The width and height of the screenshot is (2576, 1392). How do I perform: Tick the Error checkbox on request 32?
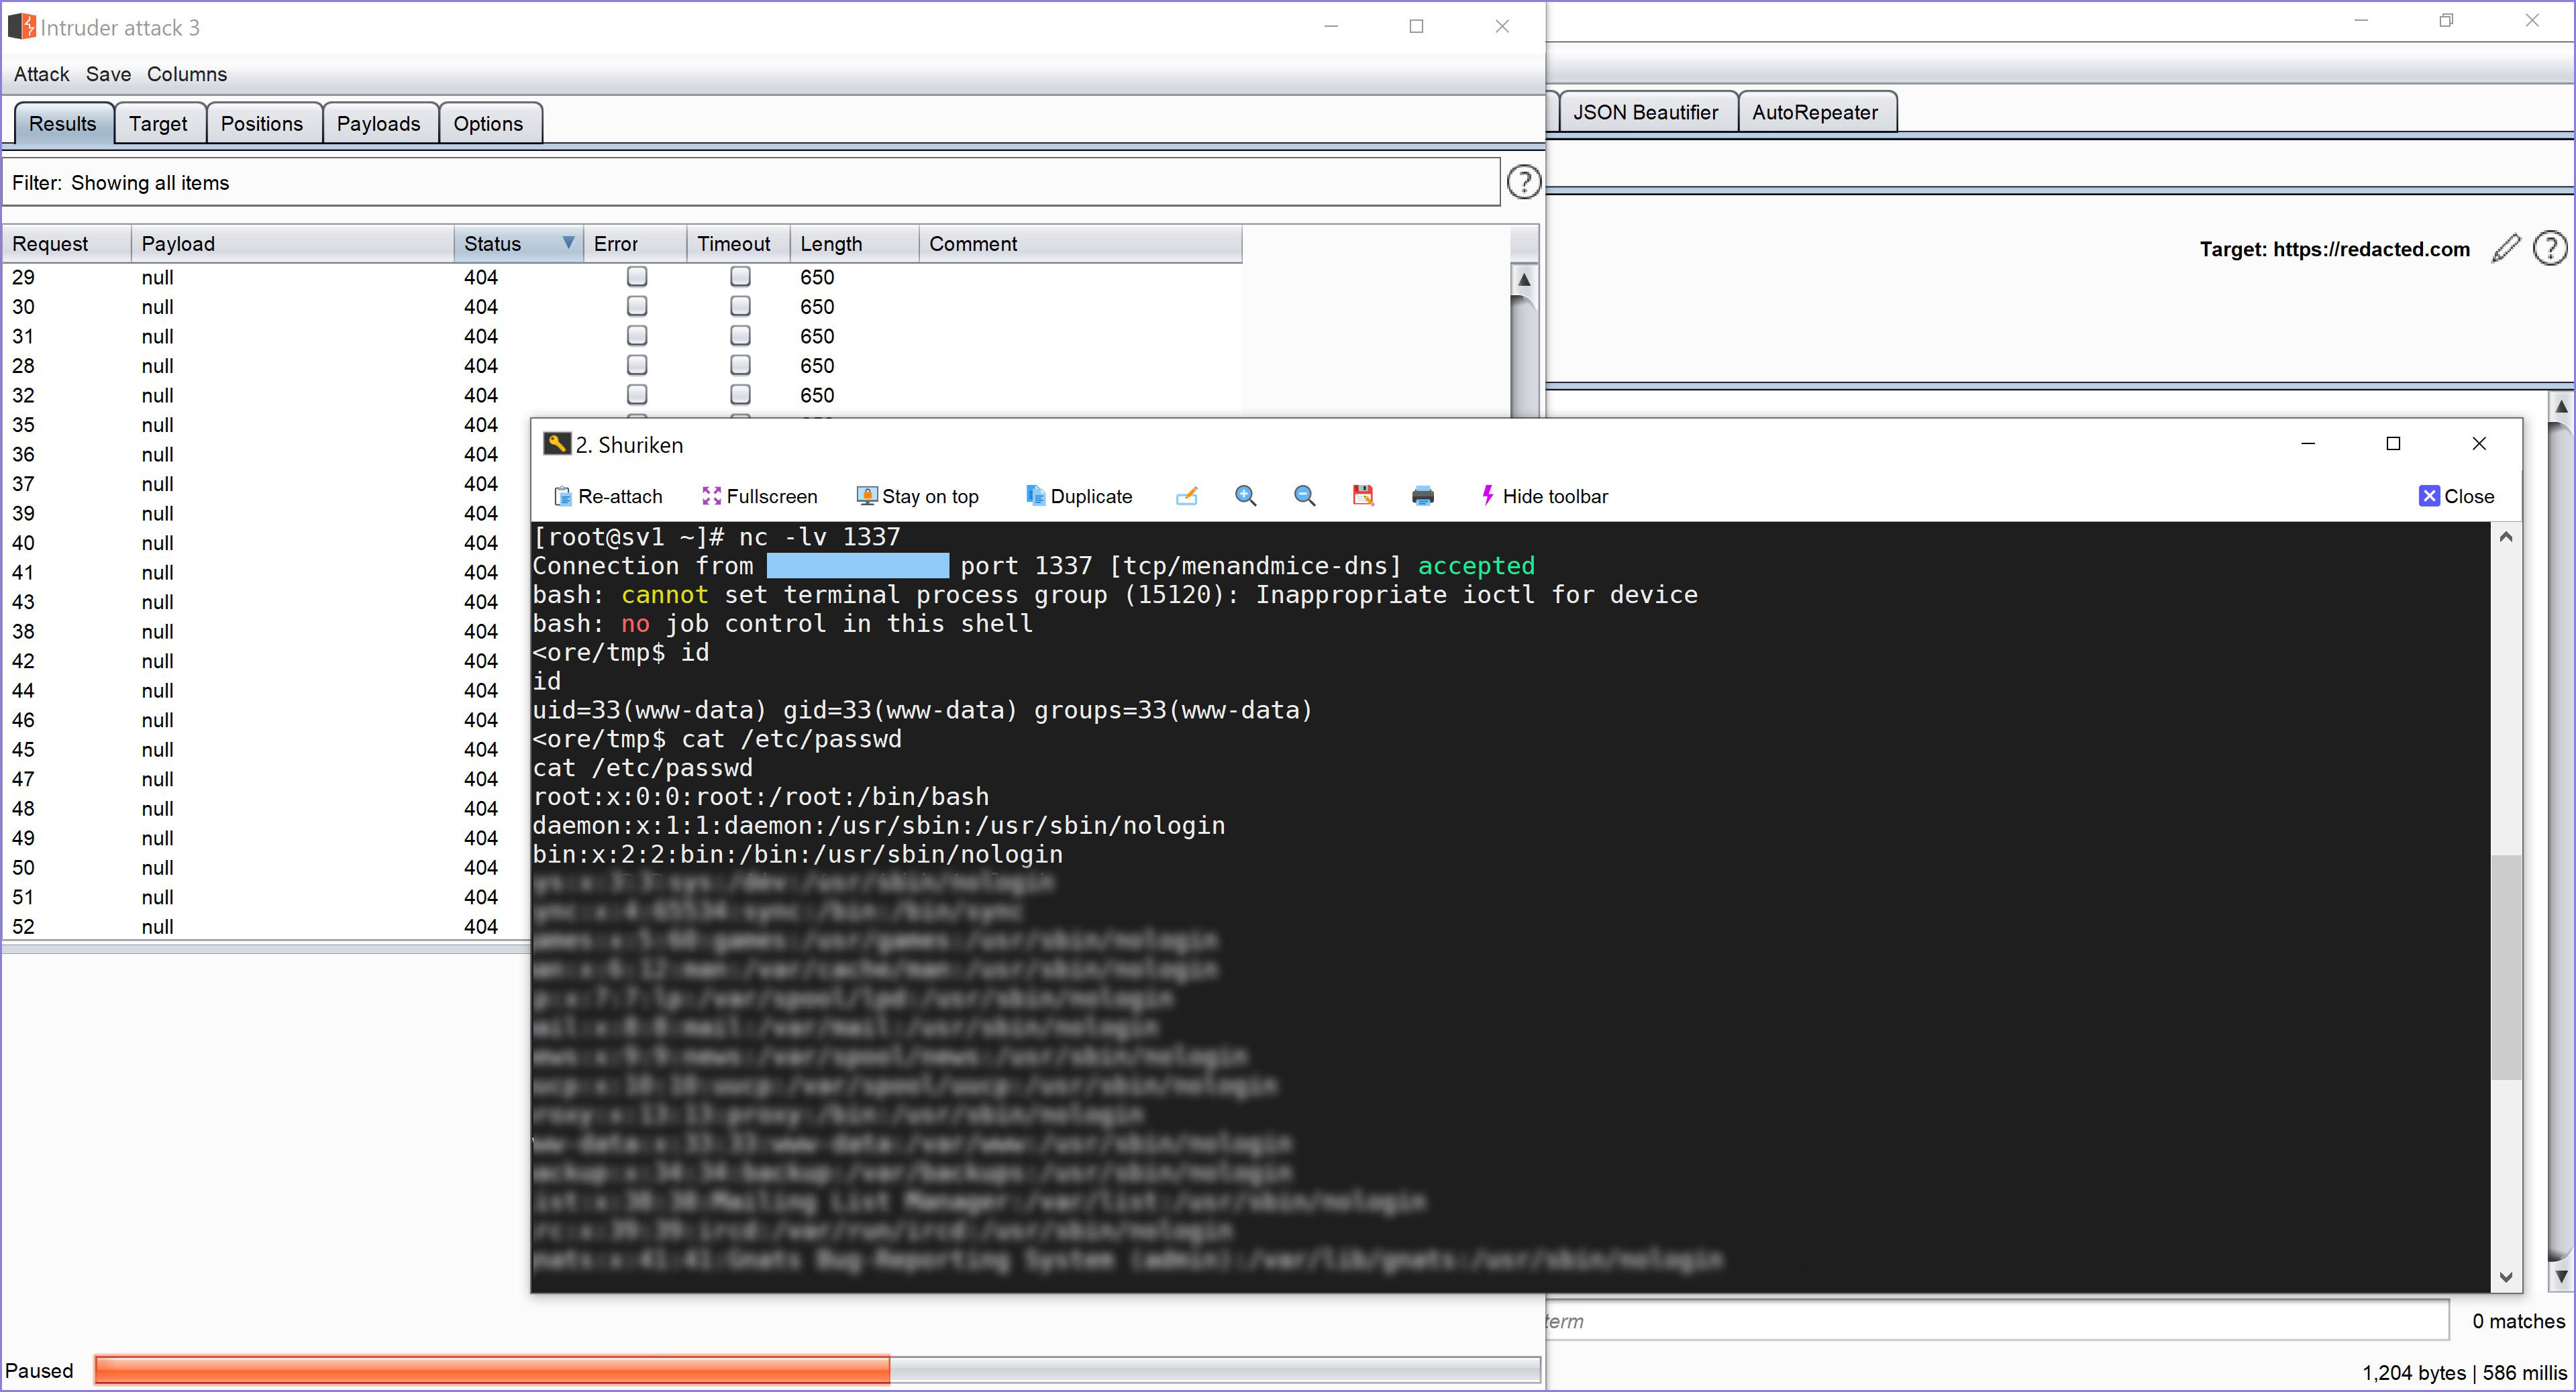(637, 394)
